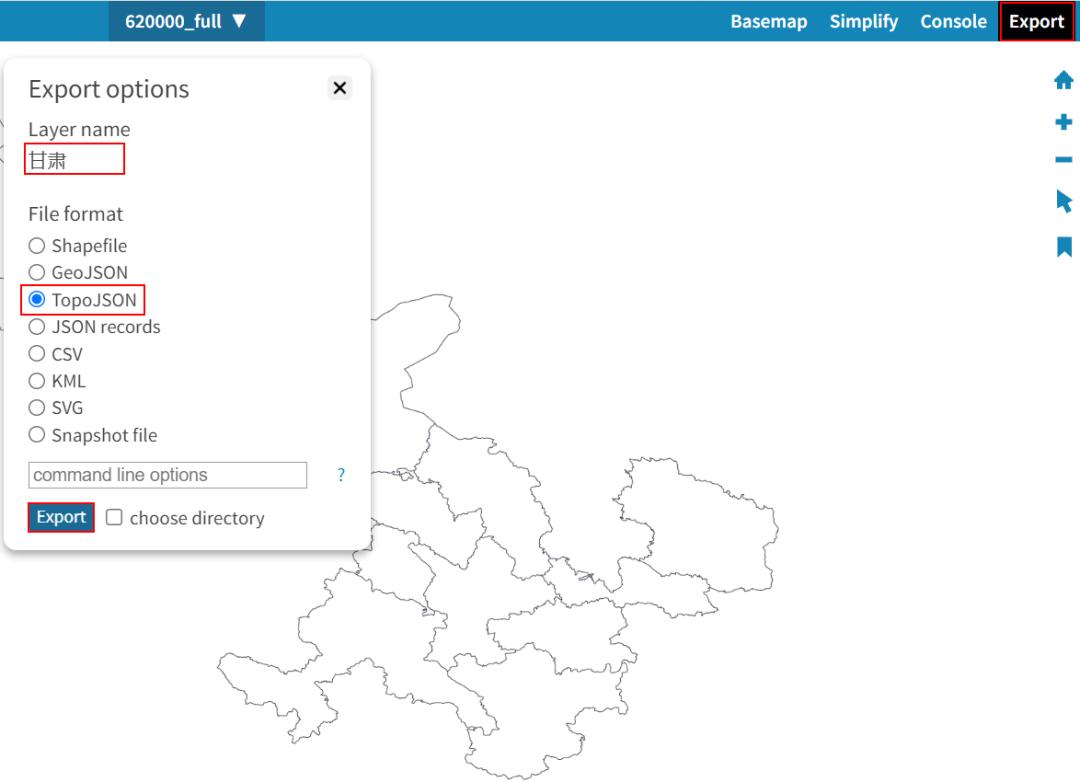Enable the choose directory checkbox

click(x=115, y=518)
